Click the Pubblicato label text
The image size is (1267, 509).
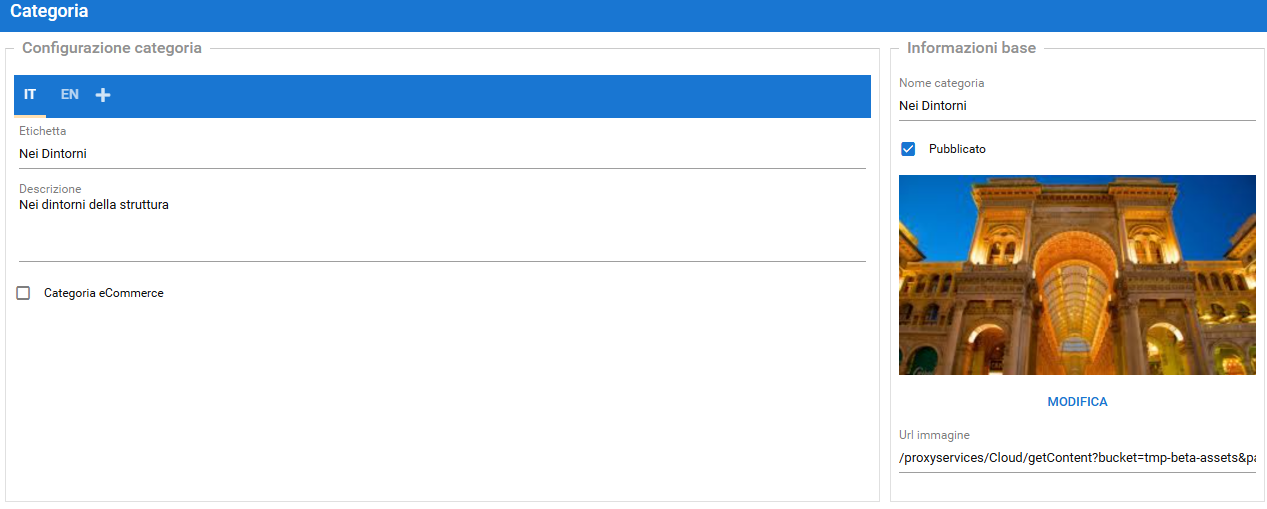[957, 149]
